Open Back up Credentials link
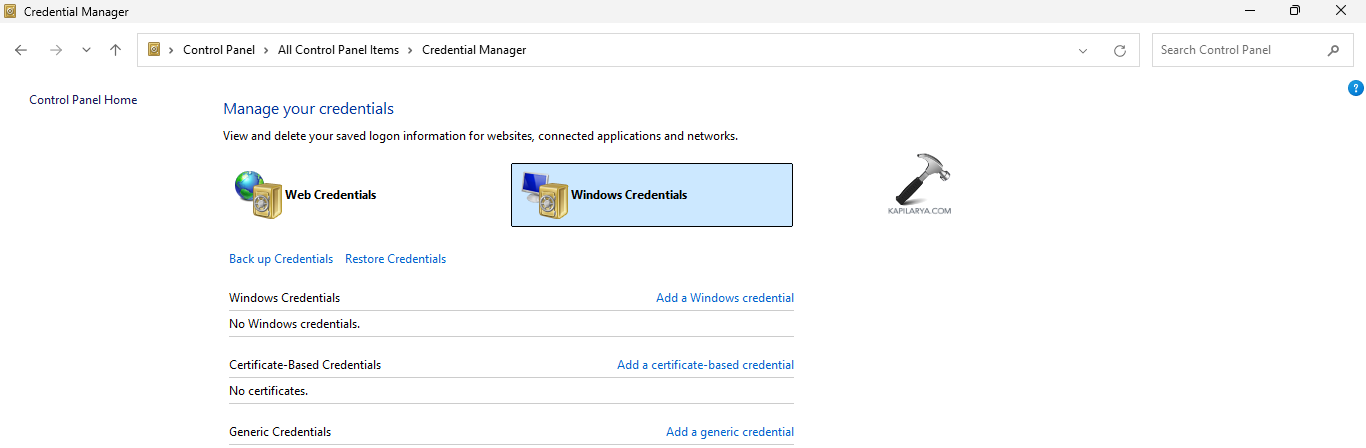This screenshot has width=1366, height=448. click(x=280, y=259)
